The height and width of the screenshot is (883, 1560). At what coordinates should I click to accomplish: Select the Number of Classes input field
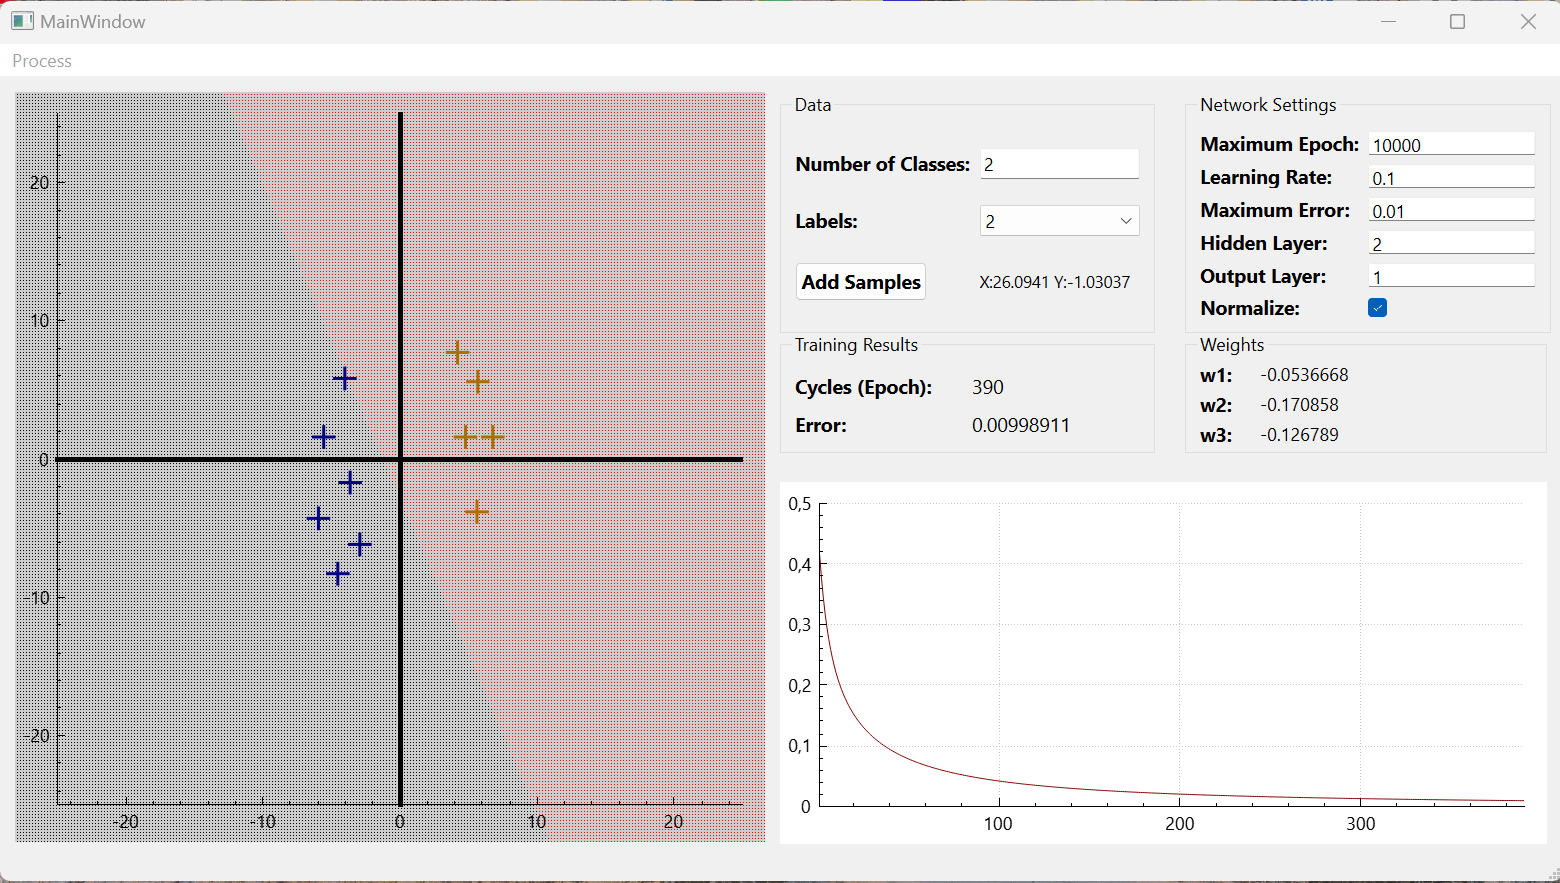pyautogui.click(x=1058, y=164)
